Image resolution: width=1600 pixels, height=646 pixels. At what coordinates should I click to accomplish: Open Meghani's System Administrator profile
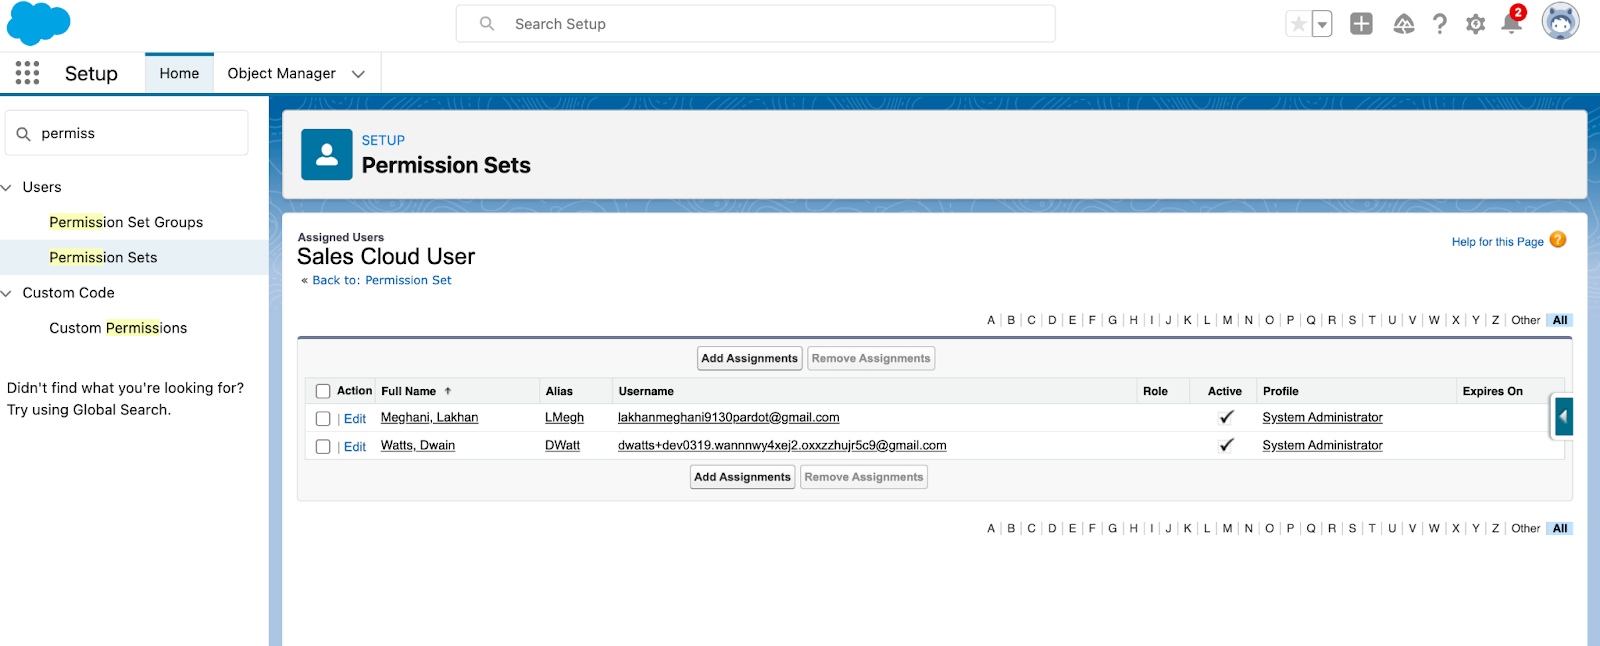(1323, 418)
